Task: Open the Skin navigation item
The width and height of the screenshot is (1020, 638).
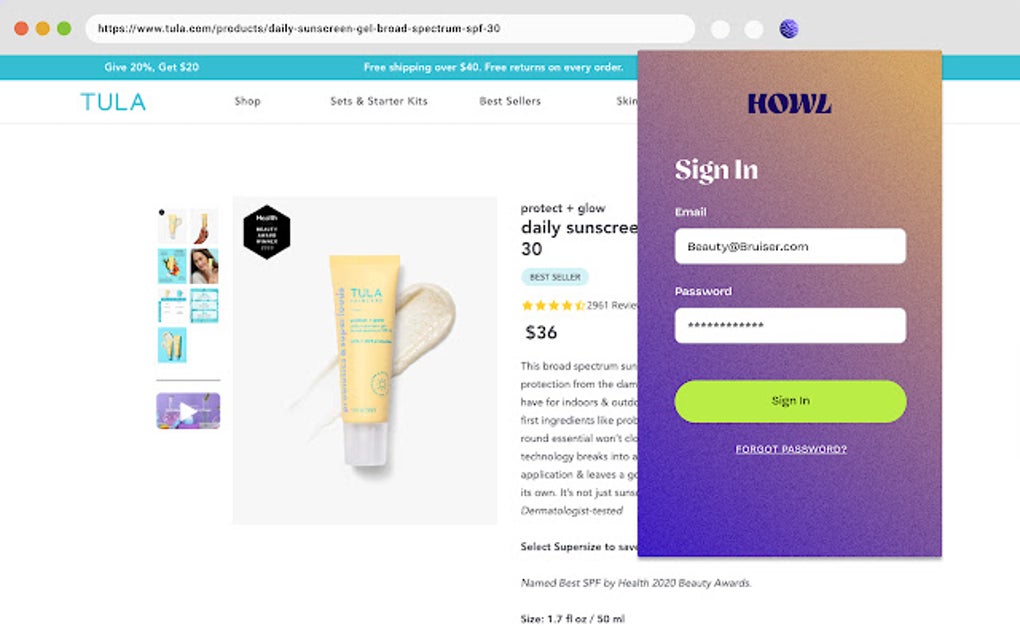Action: pyautogui.click(x=626, y=101)
